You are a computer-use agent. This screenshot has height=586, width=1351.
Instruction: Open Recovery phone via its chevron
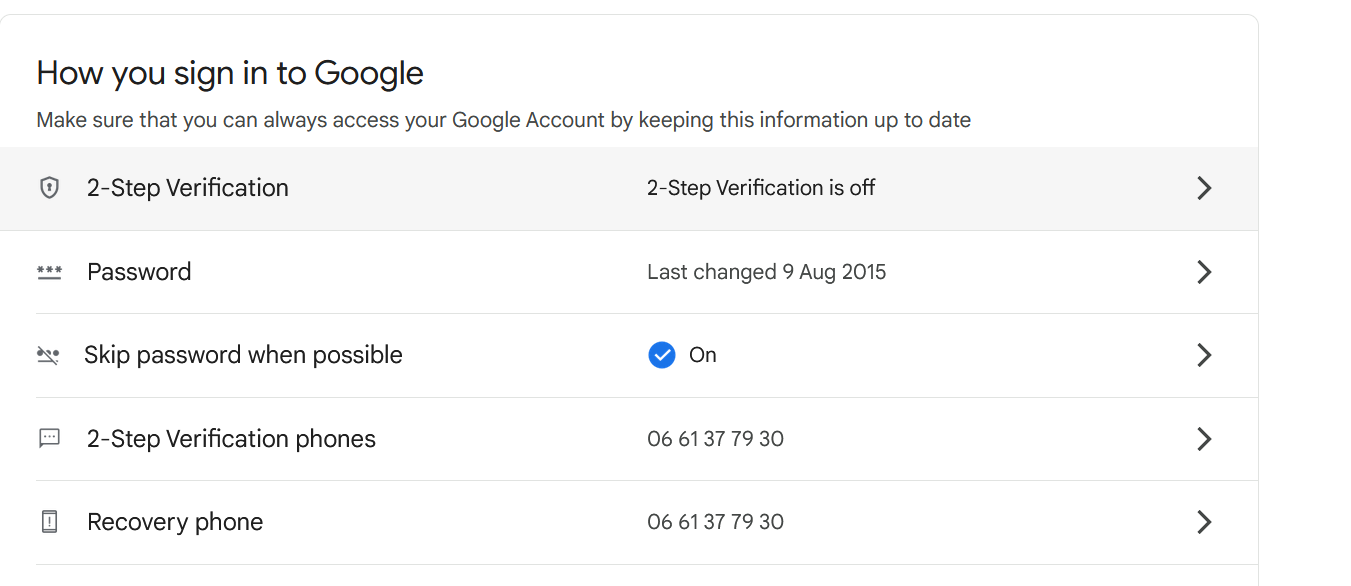1204,522
